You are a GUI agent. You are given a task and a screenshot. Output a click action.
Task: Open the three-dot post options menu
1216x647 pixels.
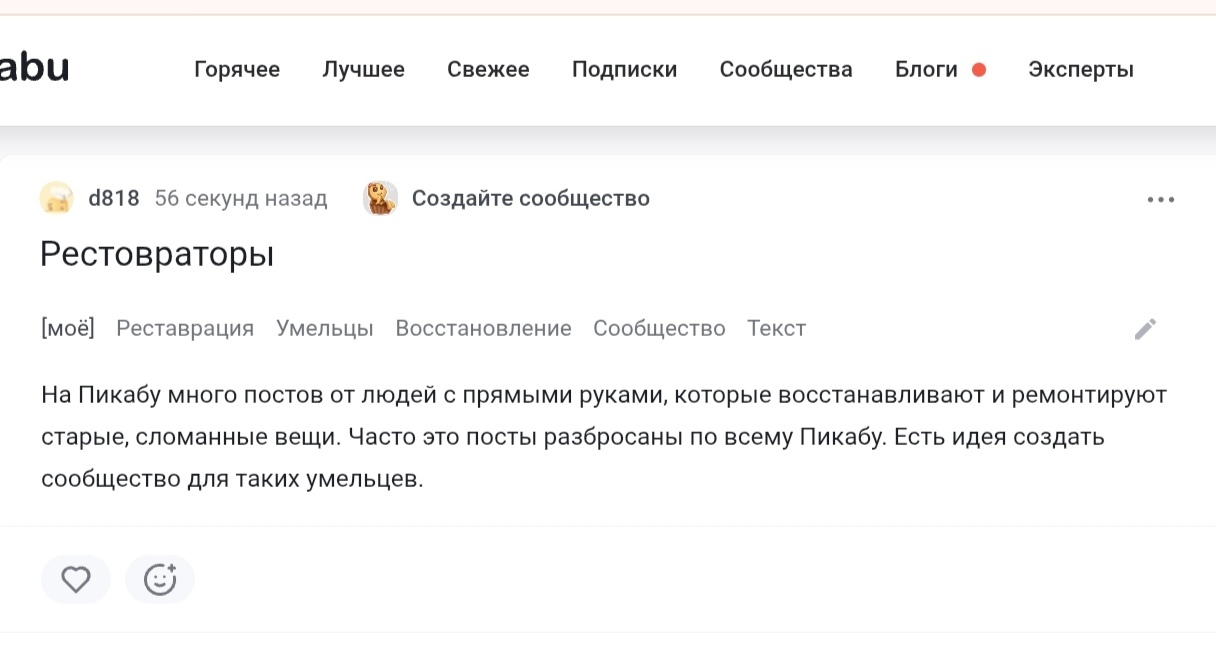click(x=1161, y=200)
